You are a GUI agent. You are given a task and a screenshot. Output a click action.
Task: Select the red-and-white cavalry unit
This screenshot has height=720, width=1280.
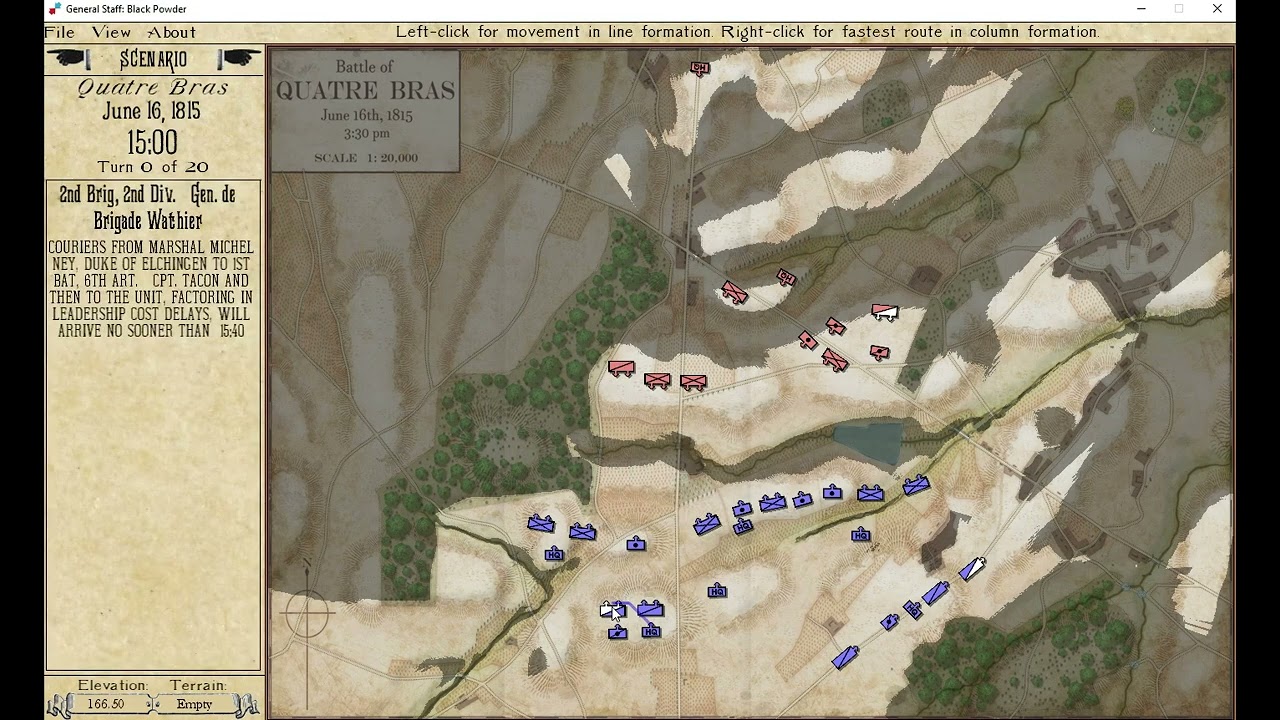click(x=884, y=312)
